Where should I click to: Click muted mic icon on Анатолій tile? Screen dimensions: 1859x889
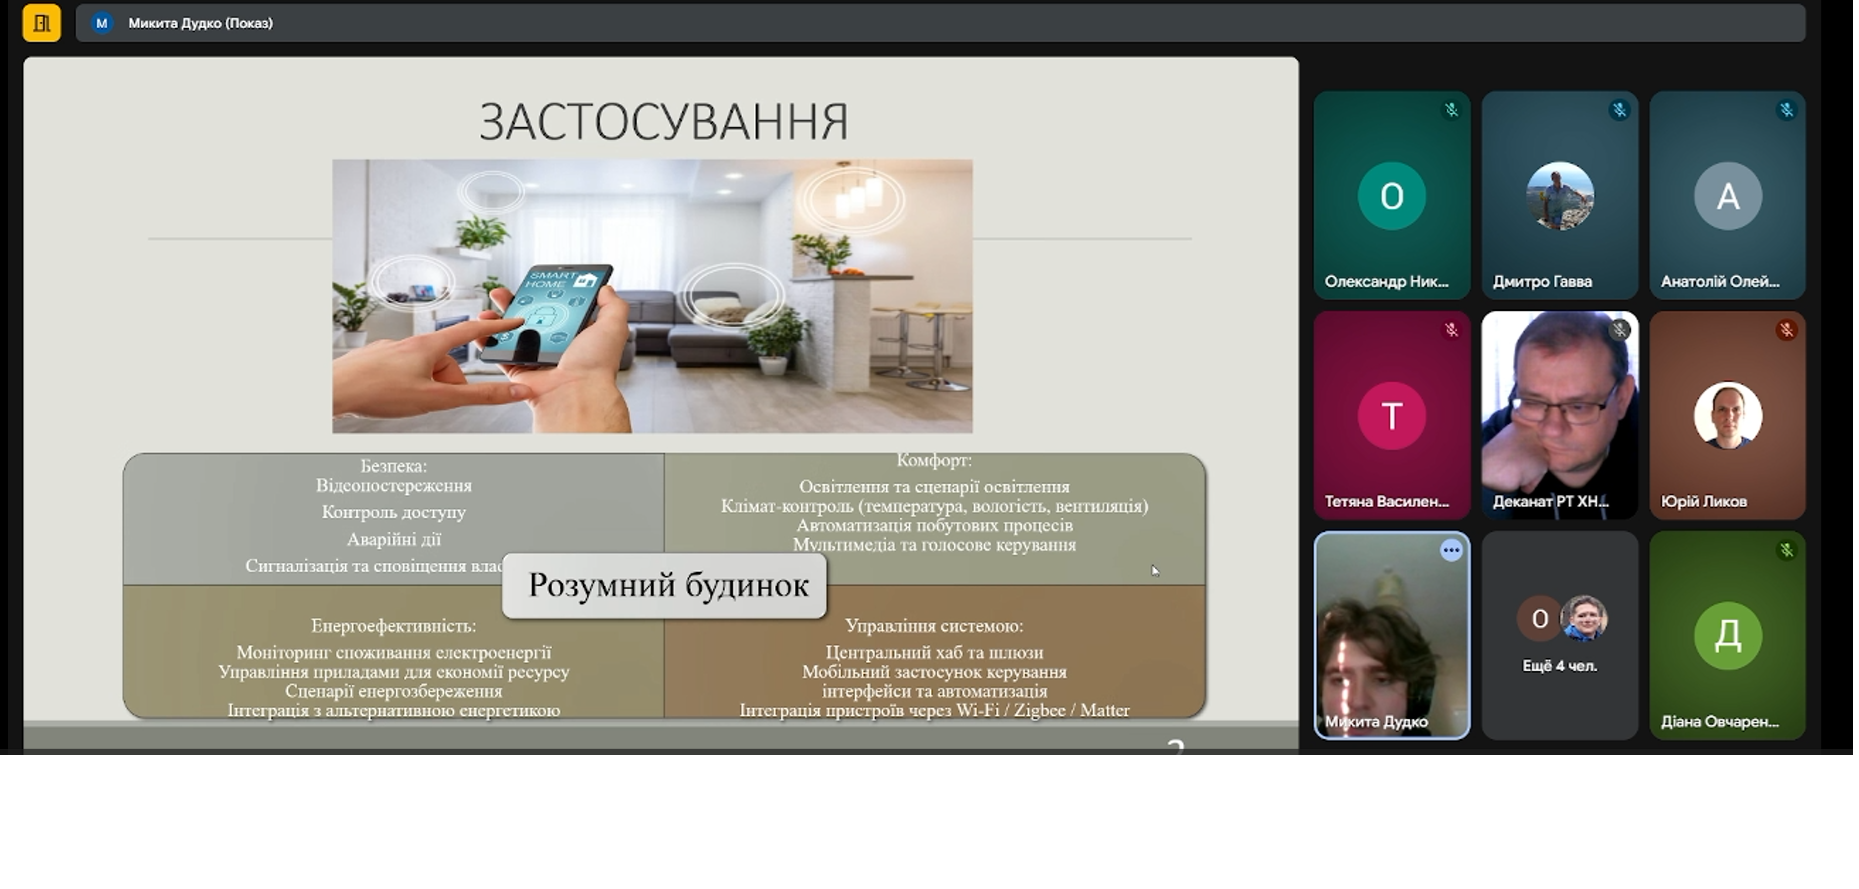pyautogui.click(x=1786, y=110)
